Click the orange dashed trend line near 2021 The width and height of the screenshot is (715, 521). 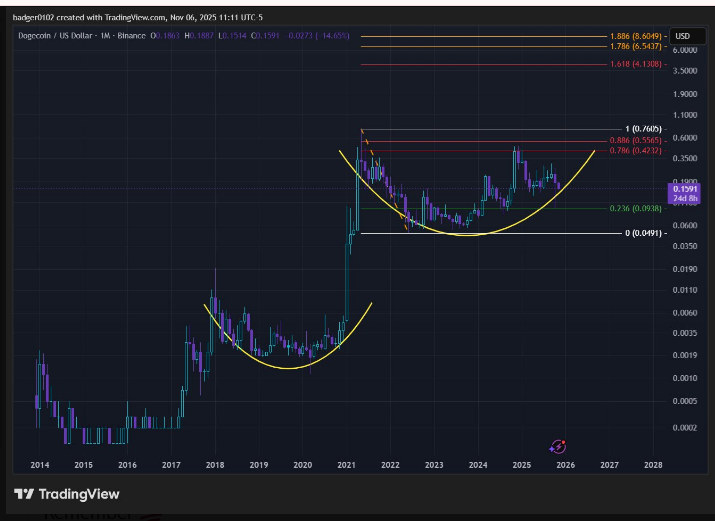click(x=385, y=180)
